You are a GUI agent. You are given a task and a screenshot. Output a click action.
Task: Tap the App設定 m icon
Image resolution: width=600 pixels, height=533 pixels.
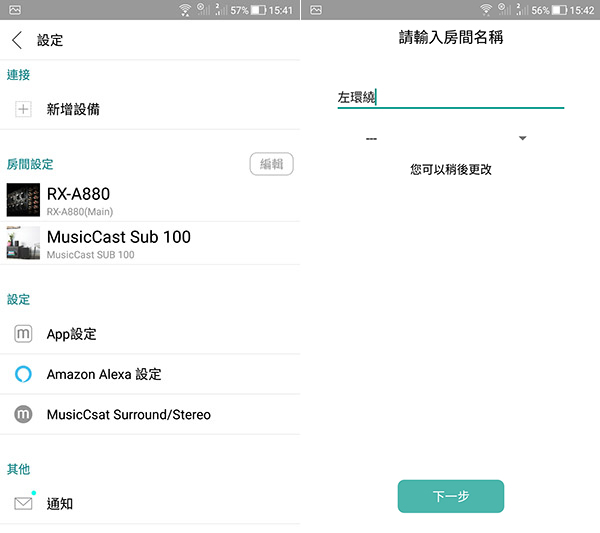(23, 334)
